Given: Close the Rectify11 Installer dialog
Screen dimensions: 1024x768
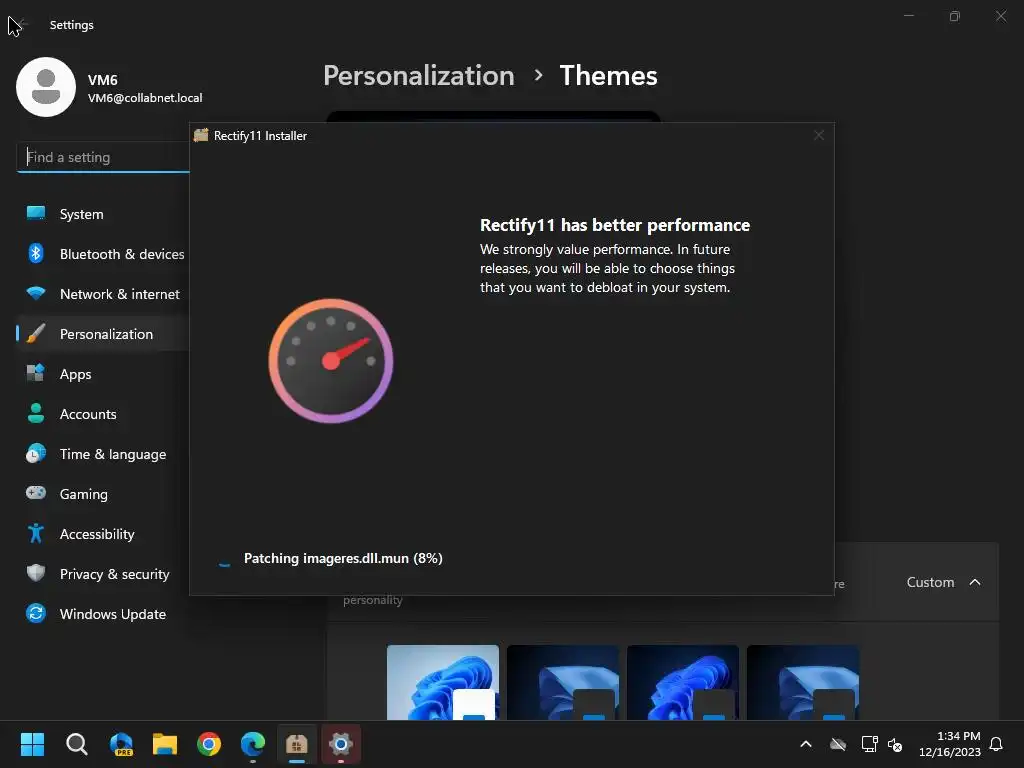Looking at the screenshot, I should tap(819, 135).
